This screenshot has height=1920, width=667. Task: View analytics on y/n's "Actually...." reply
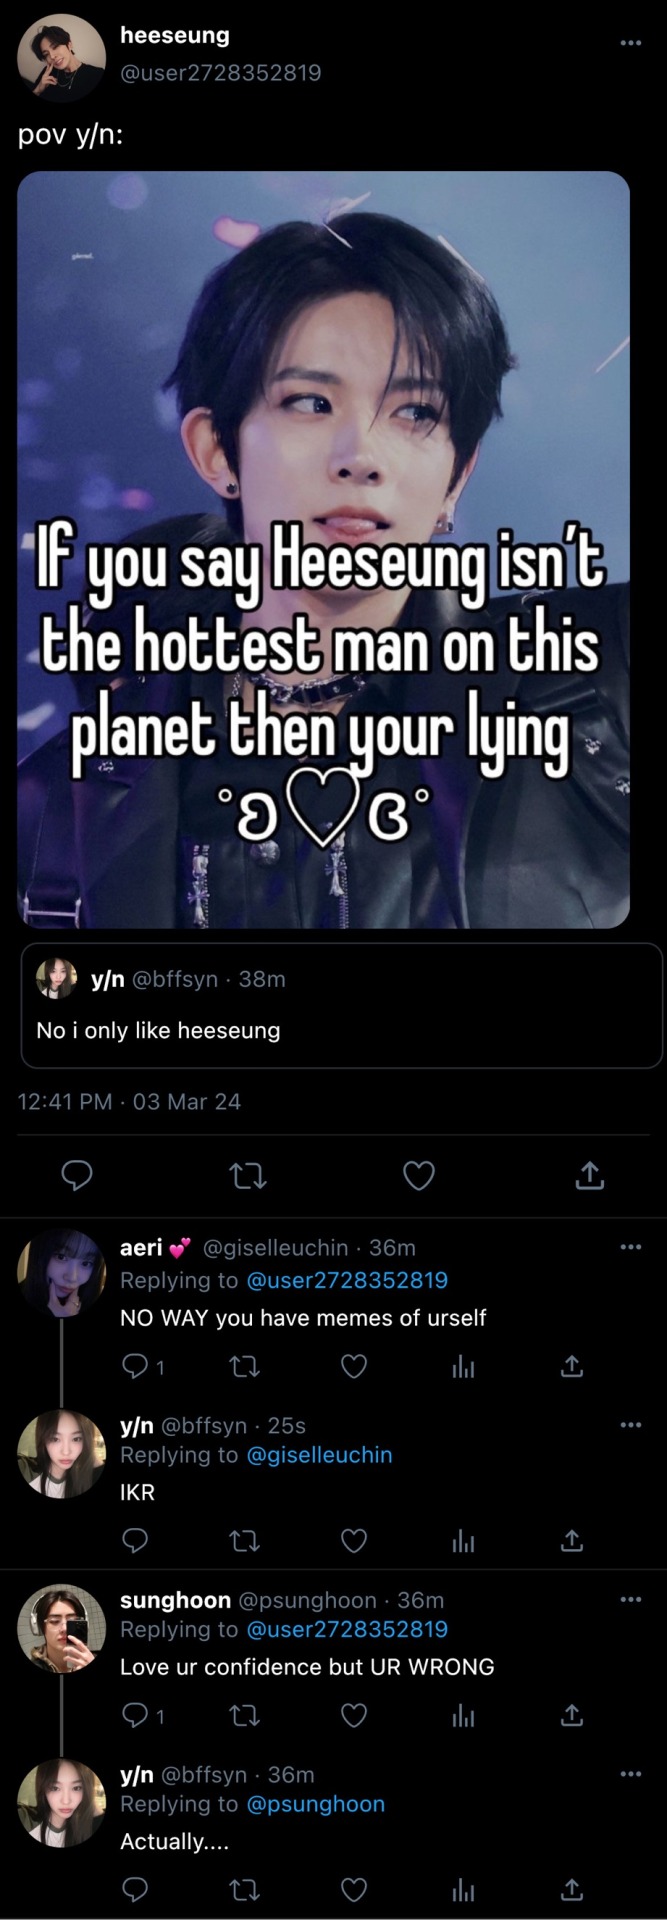pyautogui.click(x=462, y=1890)
